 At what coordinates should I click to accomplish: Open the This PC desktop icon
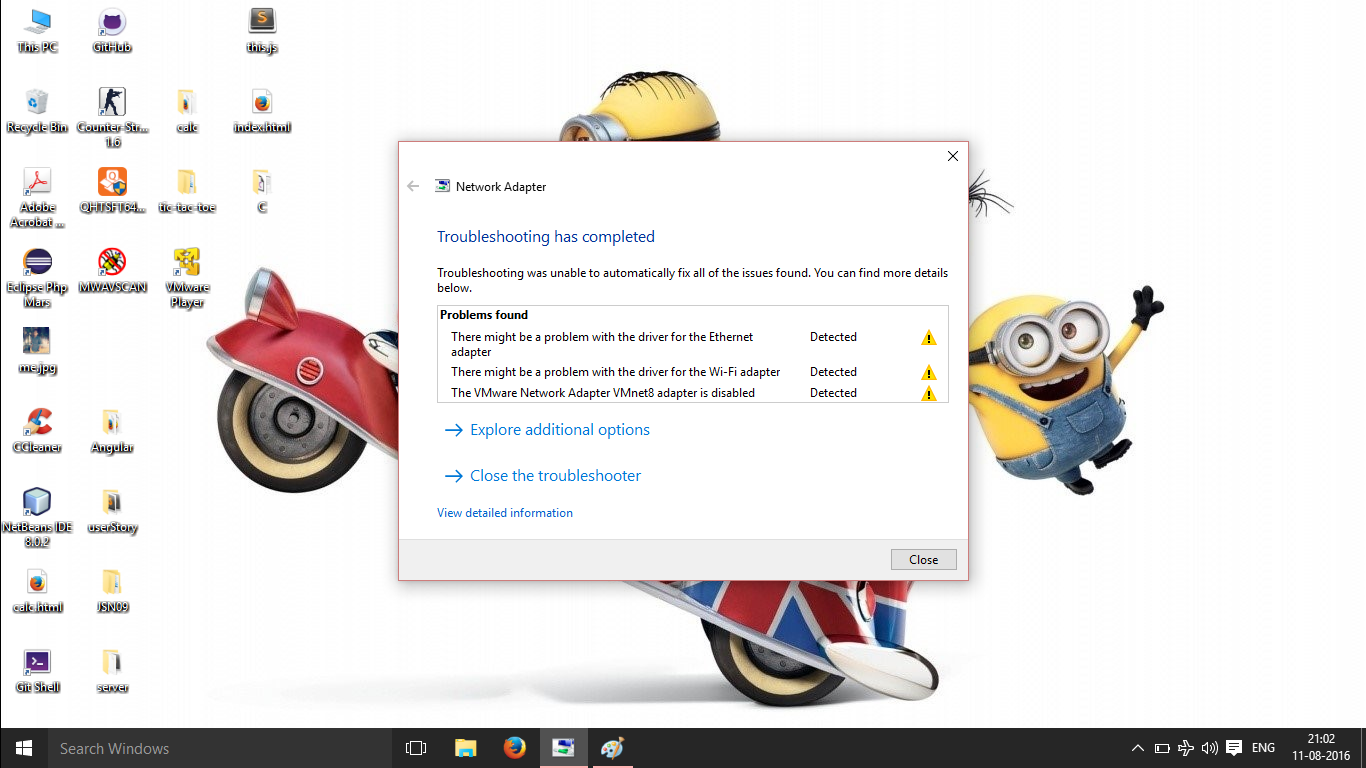coord(37,31)
